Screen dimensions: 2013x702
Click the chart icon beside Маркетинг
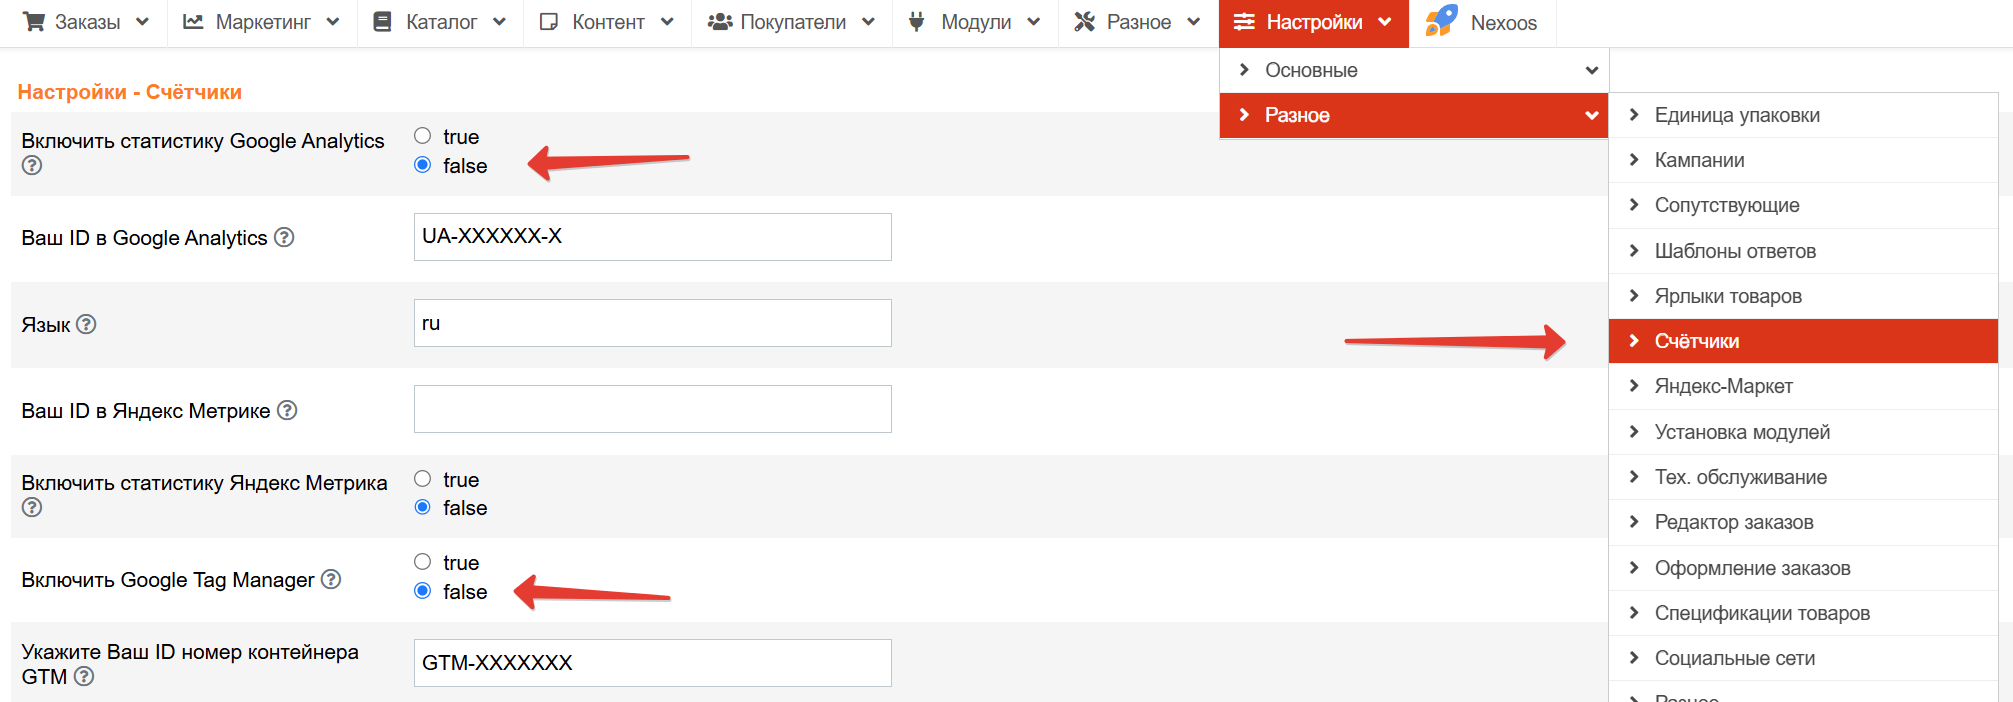193,22
